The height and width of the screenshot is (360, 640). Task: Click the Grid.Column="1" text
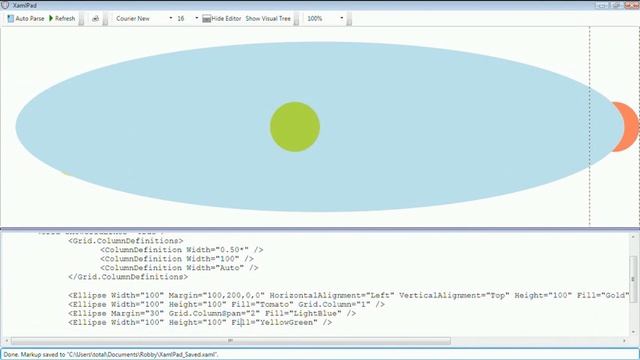(x=334, y=304)
